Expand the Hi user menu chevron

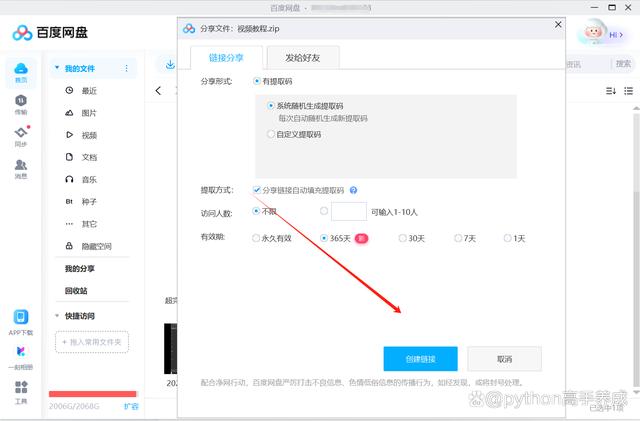coord(621,35)
